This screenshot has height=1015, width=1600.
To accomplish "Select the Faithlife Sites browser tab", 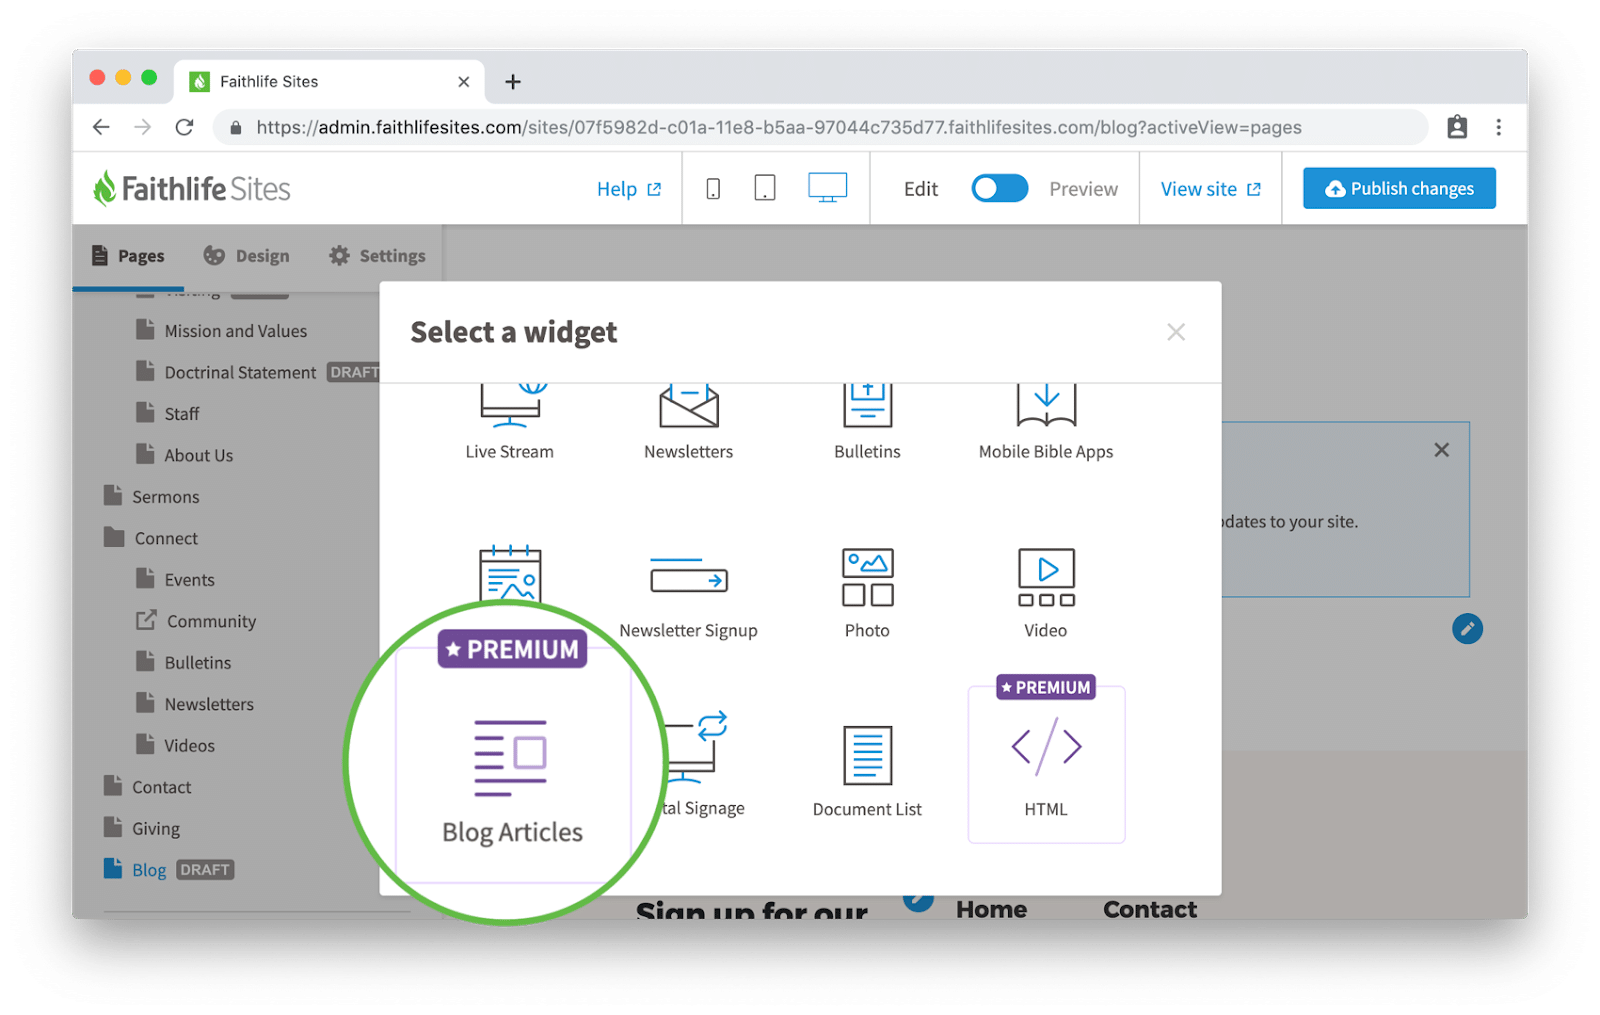I will (x=330, y=82).
